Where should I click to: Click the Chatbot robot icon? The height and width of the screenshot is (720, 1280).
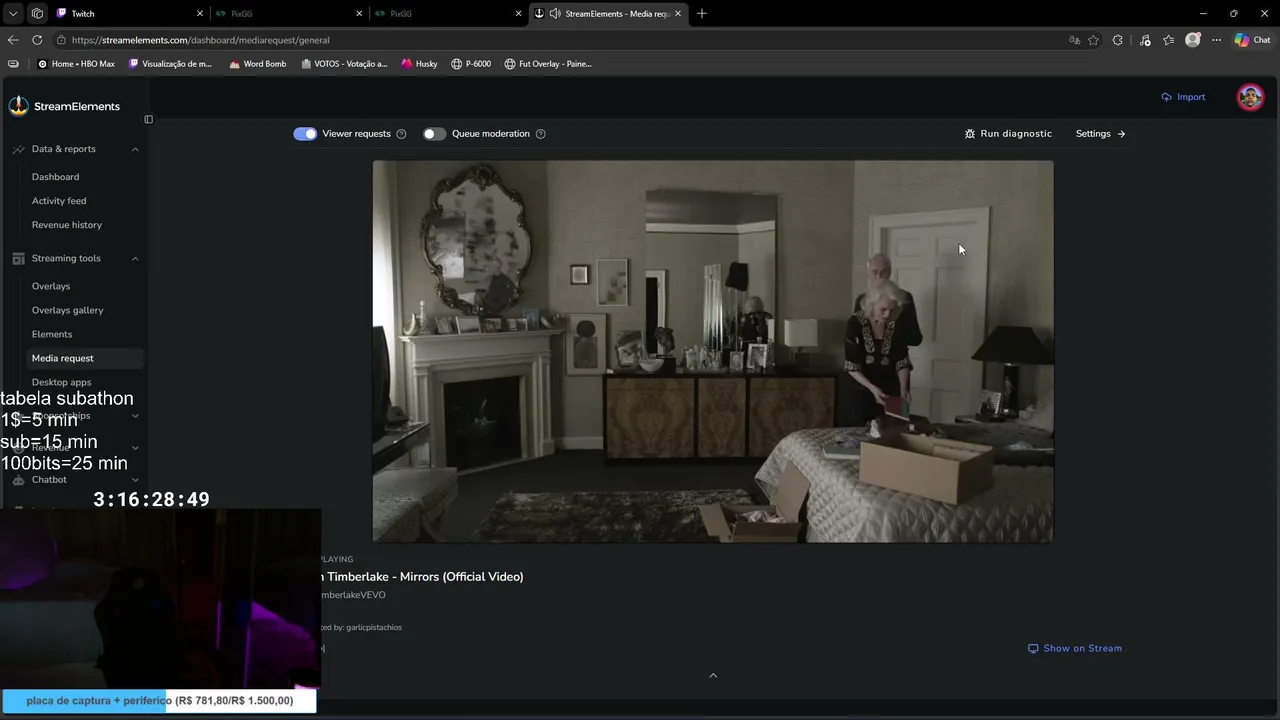point(18,480)
